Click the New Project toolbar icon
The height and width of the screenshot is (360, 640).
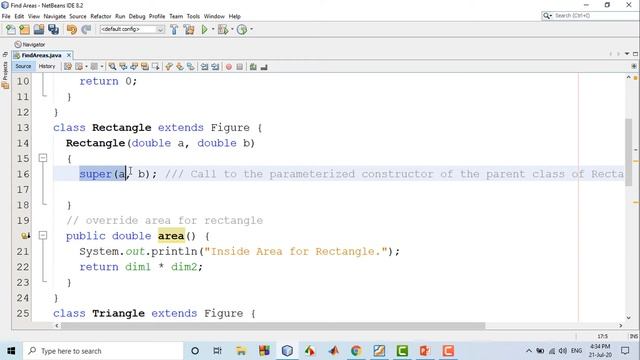coord(24,29)
